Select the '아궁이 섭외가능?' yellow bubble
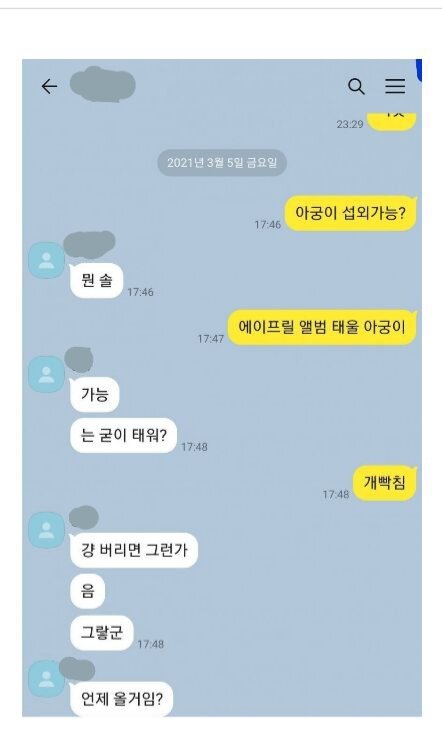This screenshot has height=750, width=442. [350, 213]
